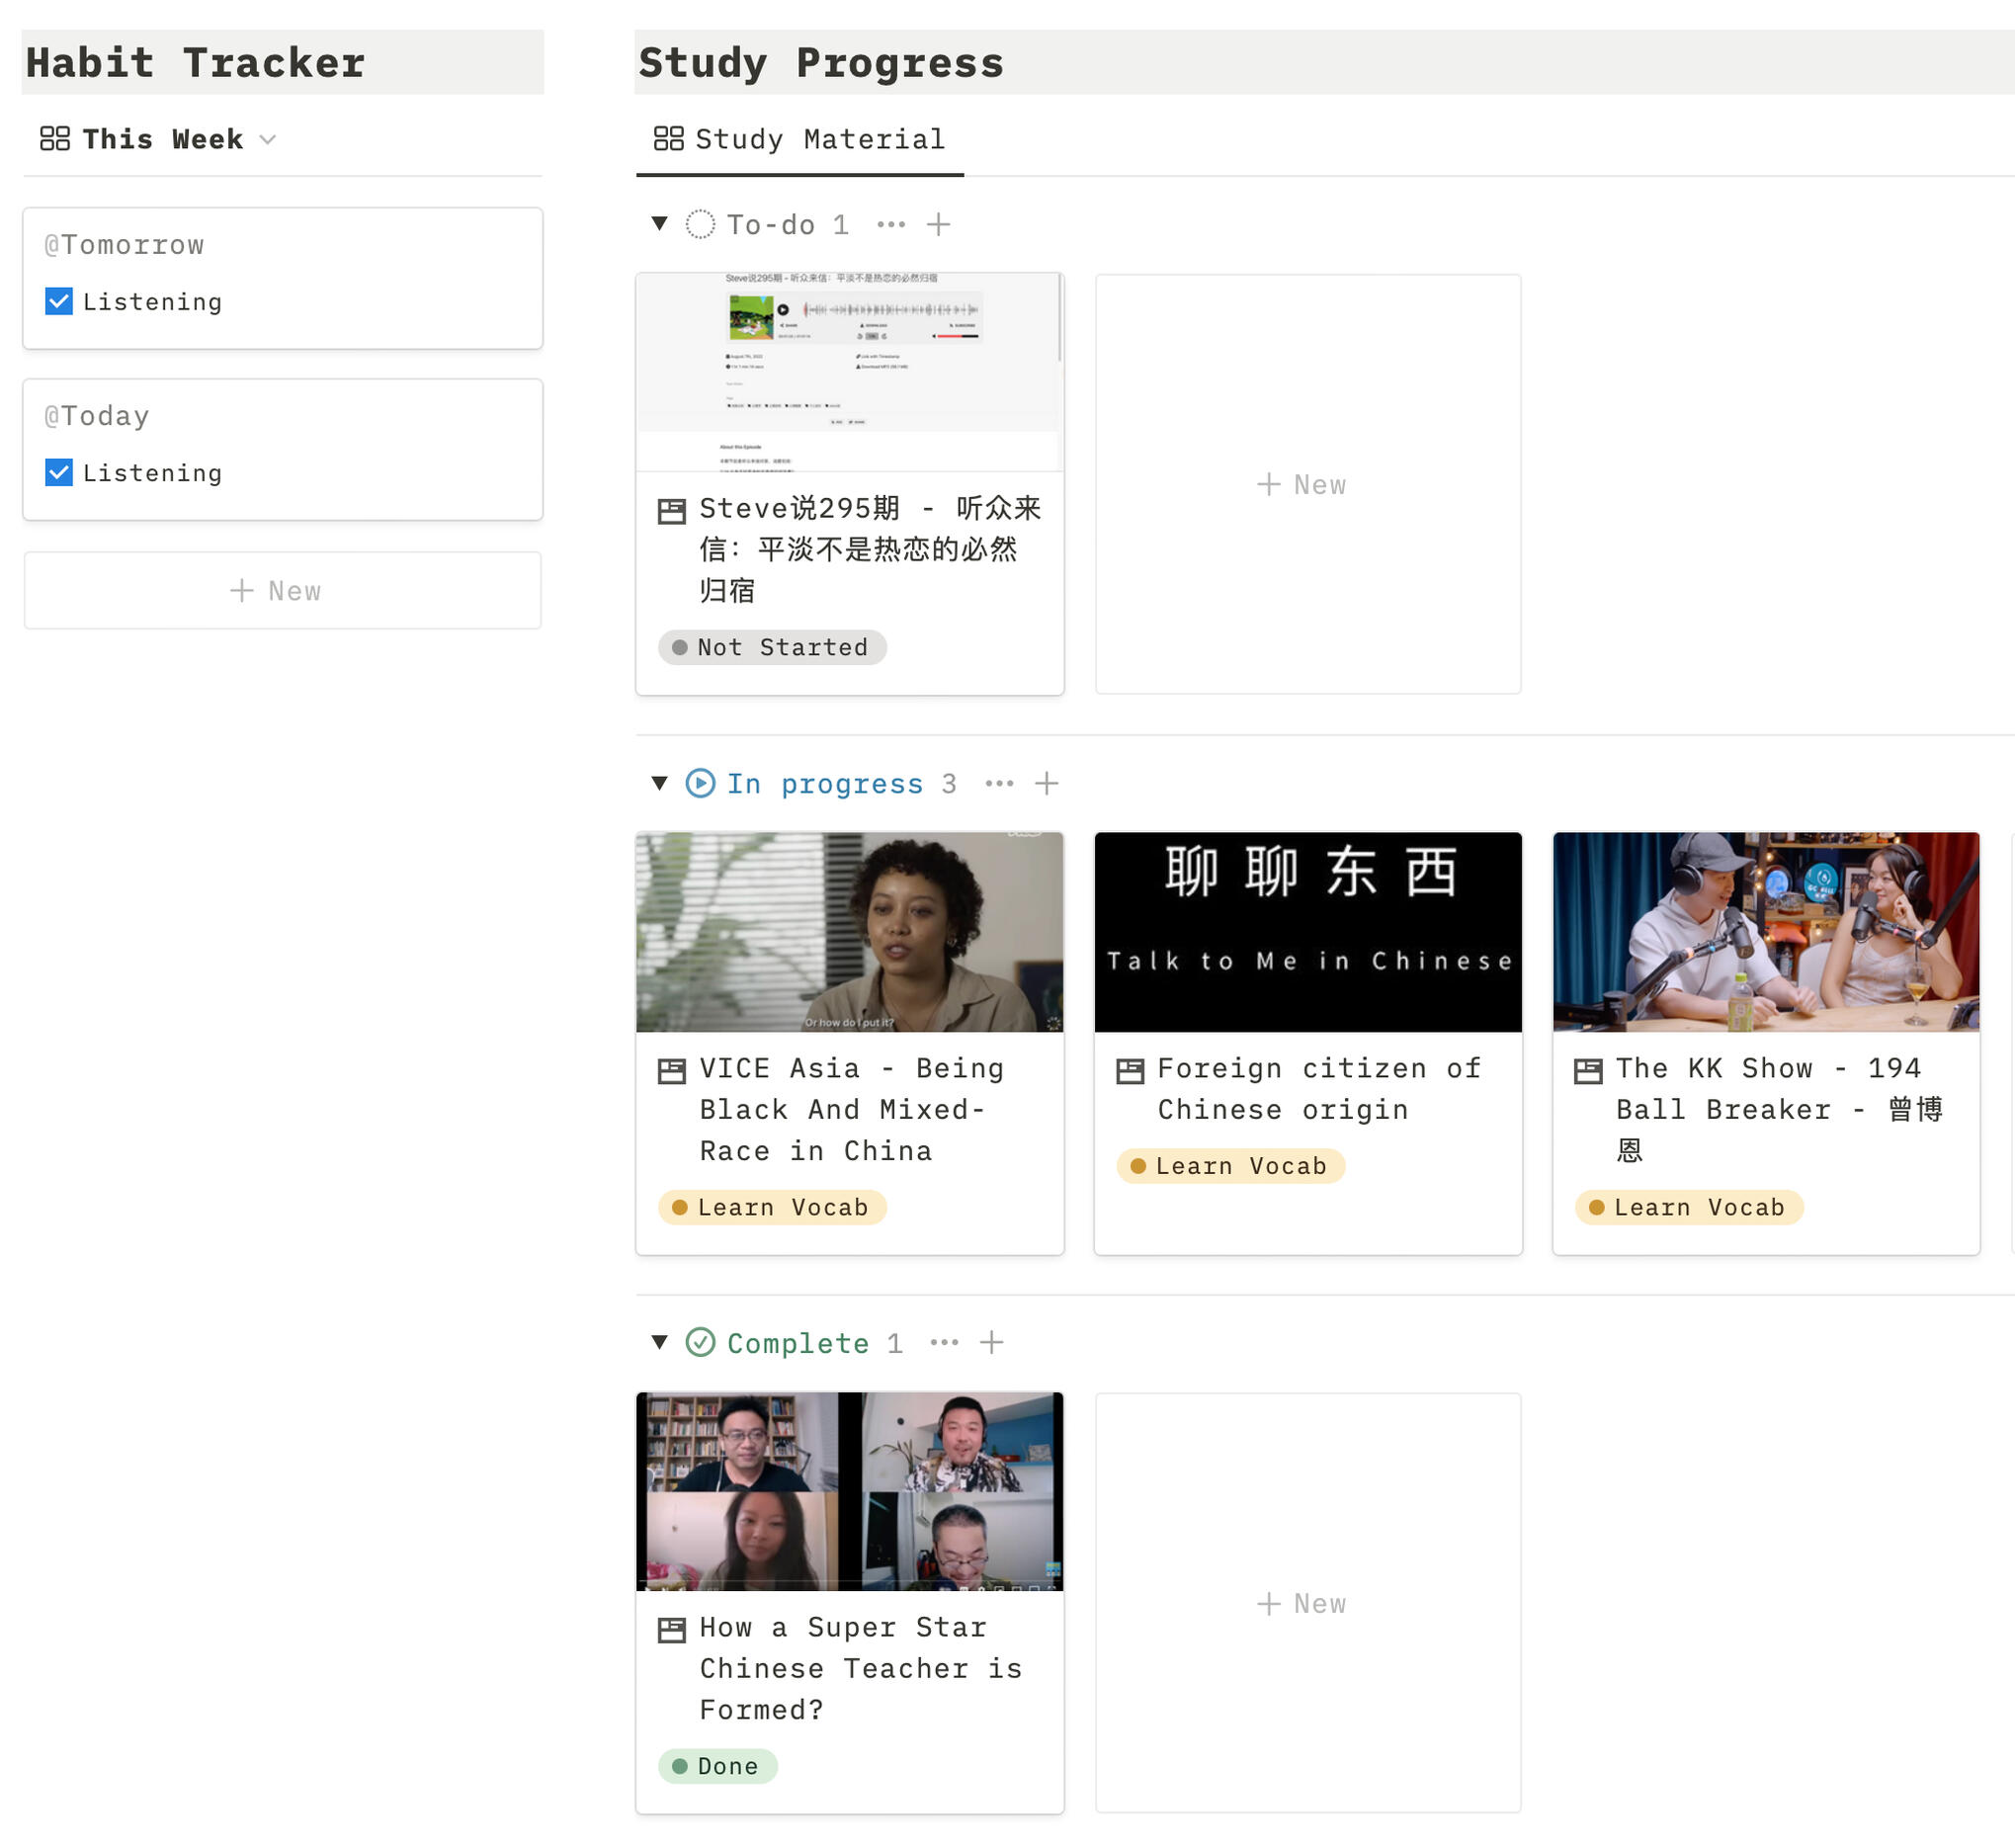Collapse the In progress group triangle
This screenshot has height=1848, width=2015.
tap(659, 783)
